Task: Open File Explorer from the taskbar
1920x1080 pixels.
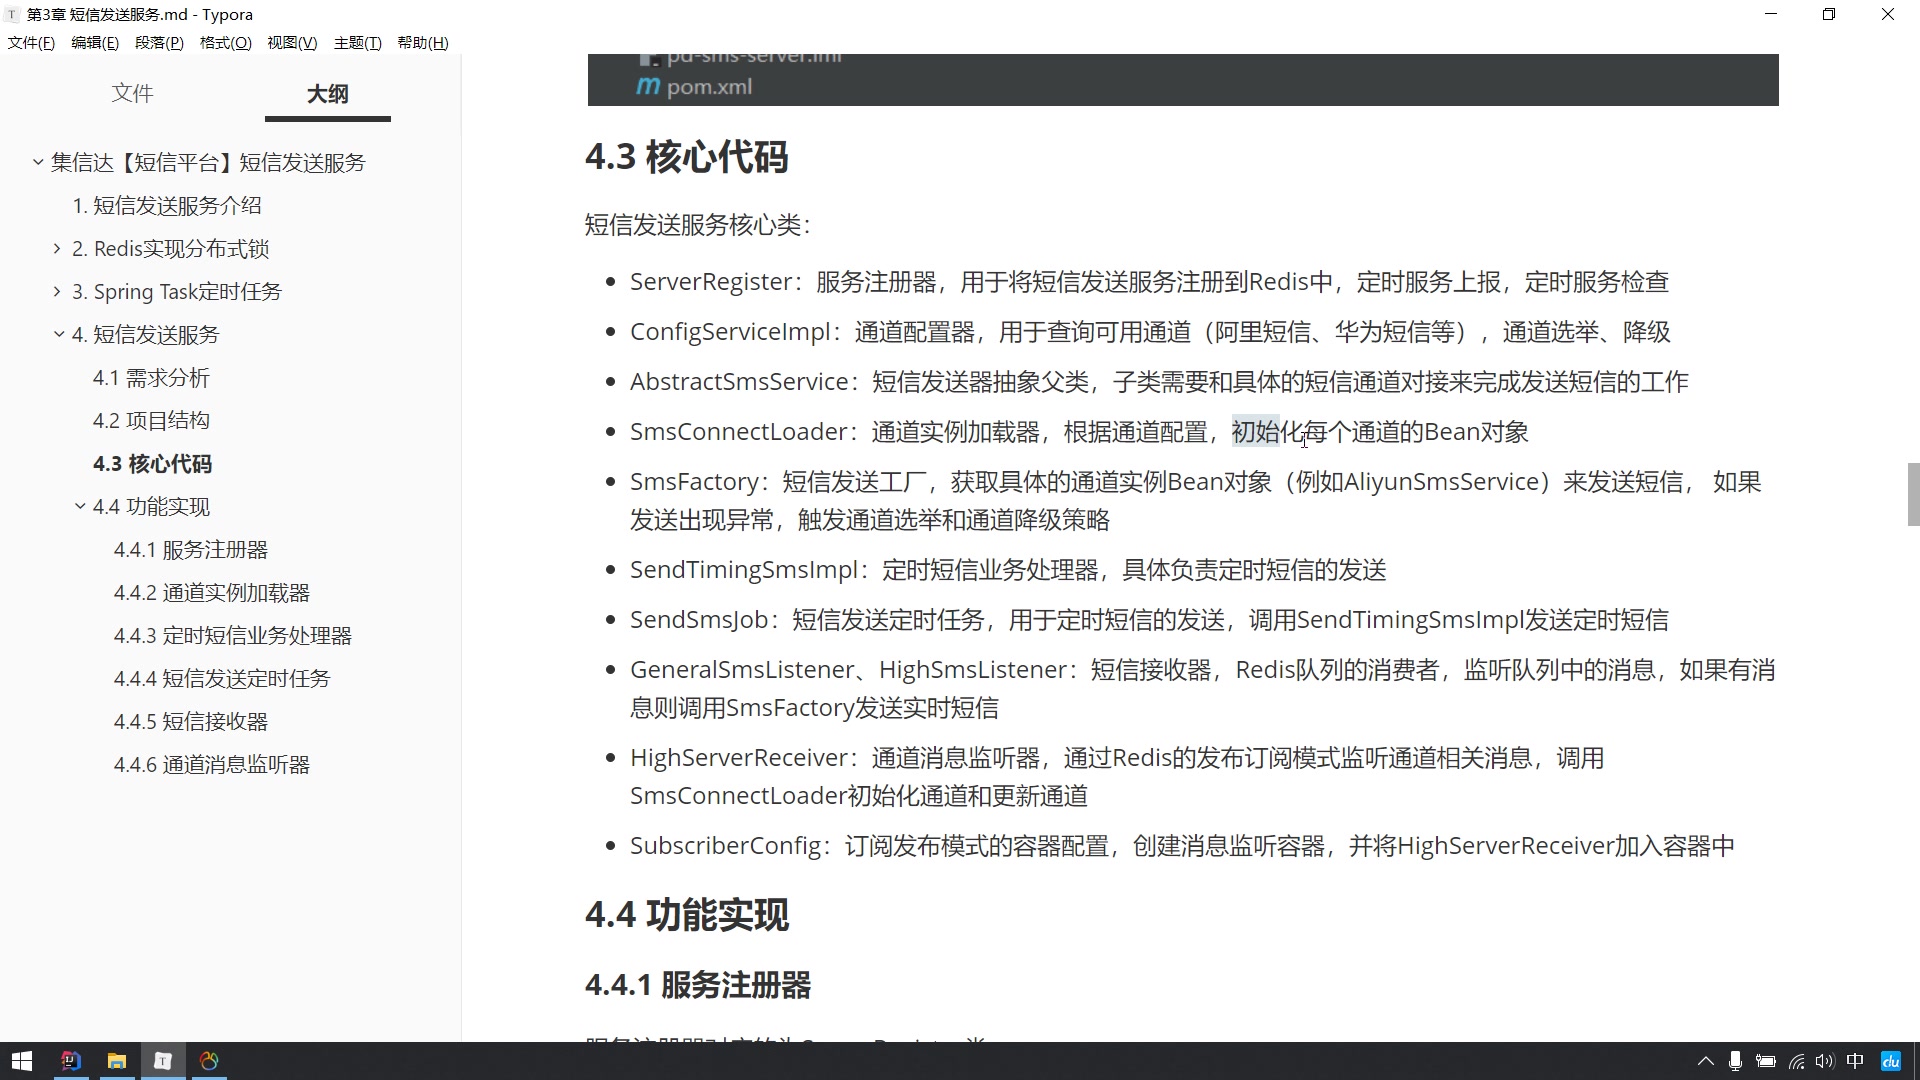Action: tap(117, 1061)
